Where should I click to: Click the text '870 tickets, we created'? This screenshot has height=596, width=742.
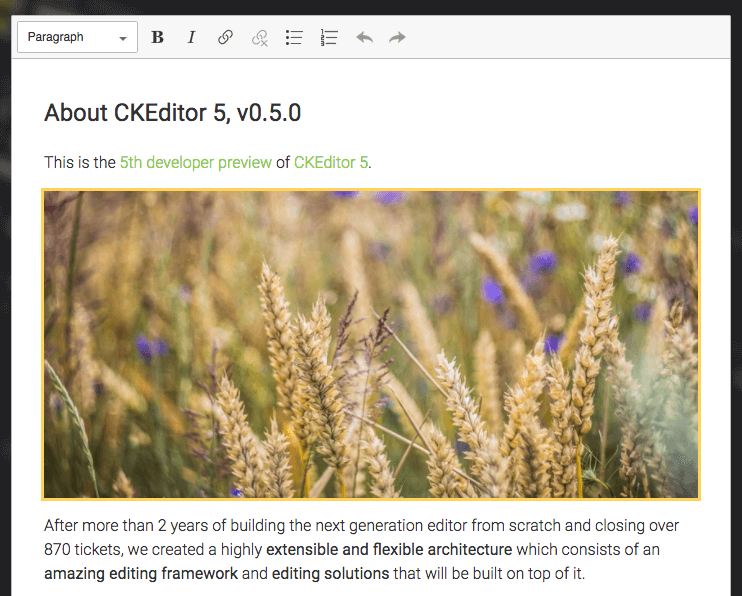point(124,550)
